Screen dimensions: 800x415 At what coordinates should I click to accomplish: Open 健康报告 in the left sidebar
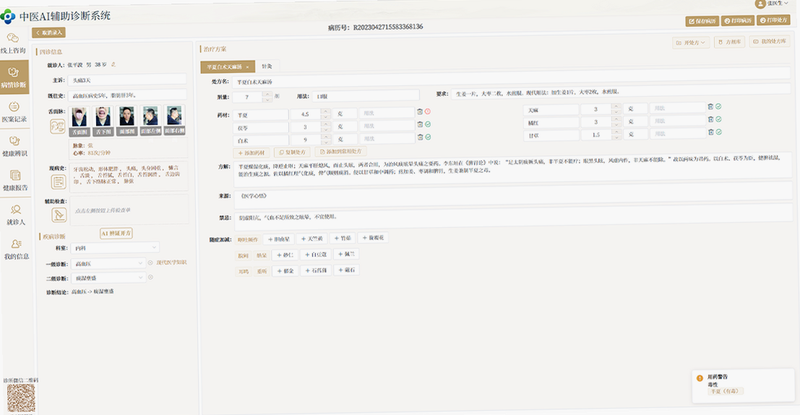(x=15, y=180)
